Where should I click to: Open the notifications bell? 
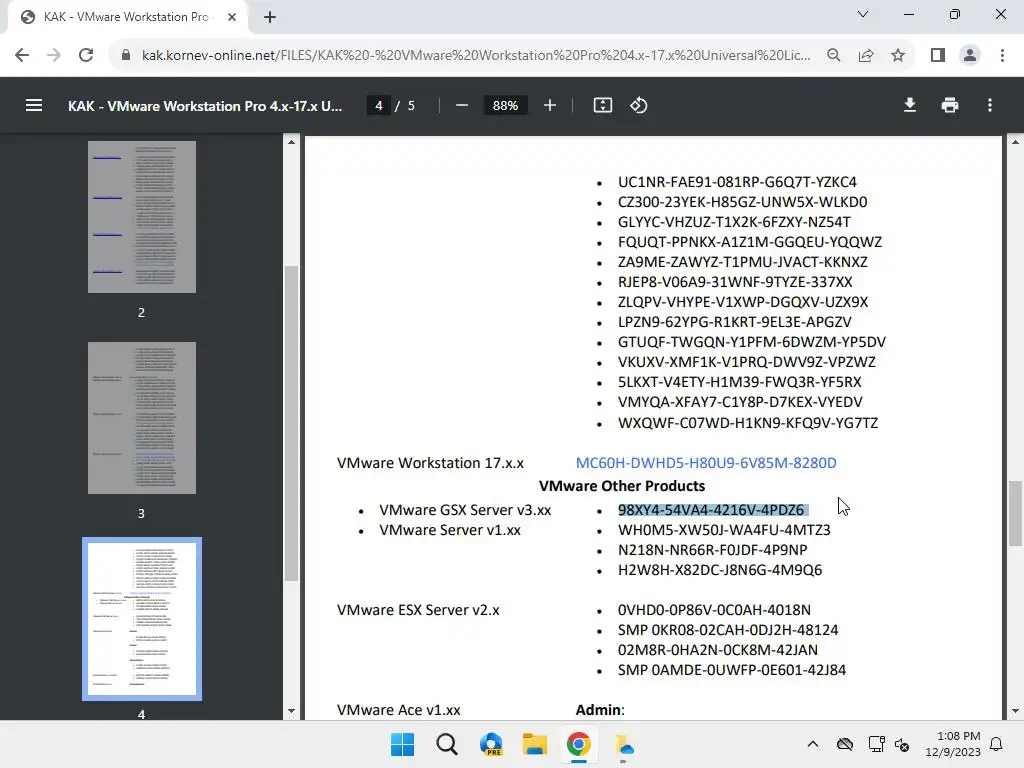997,744
